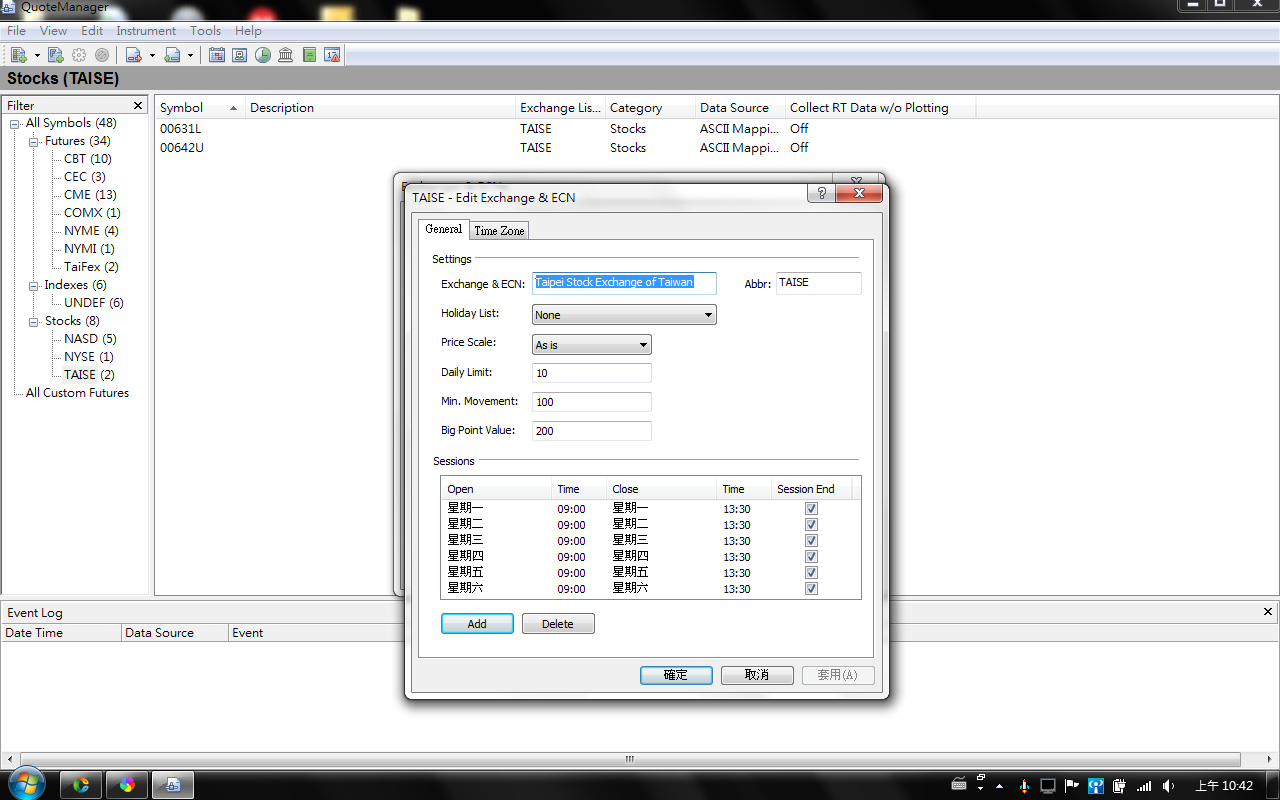
Task: Open the File menu
Action: click(16, 31)
